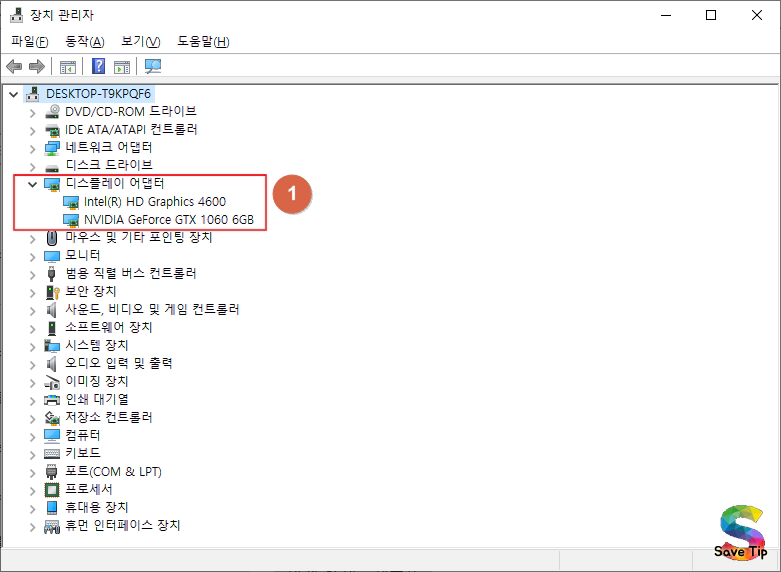Expand the IDE ATA/ATAPI 컨트롤러 node
This screenshot has width=781, height=572.
33,131
